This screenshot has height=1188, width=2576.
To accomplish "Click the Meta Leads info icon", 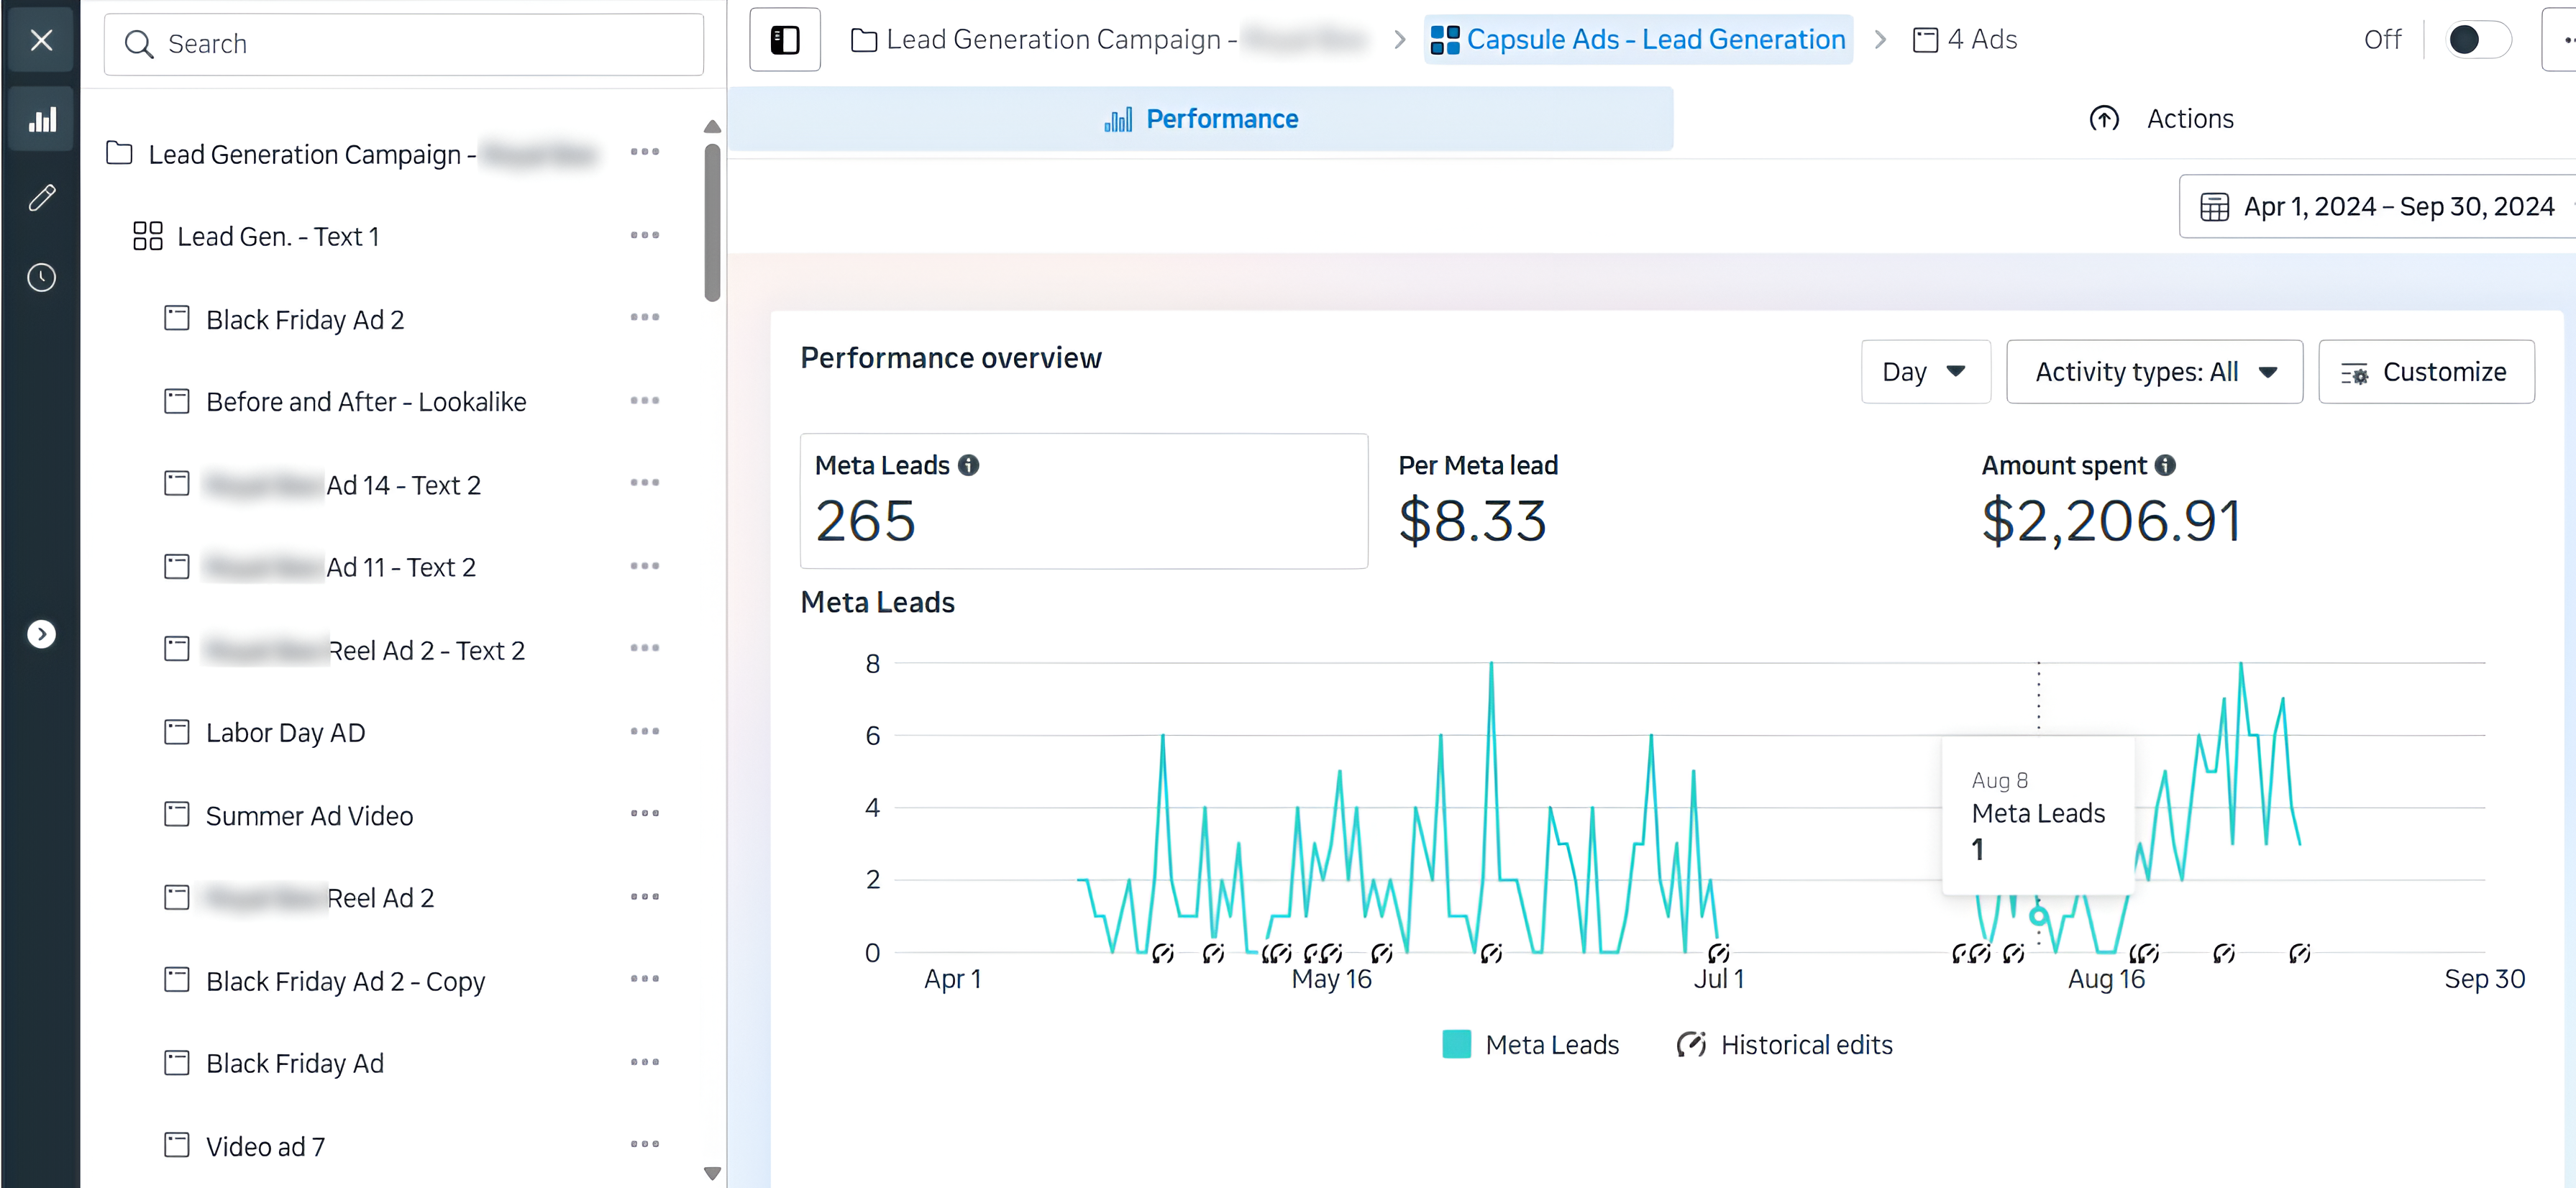I will coord(968,465).
